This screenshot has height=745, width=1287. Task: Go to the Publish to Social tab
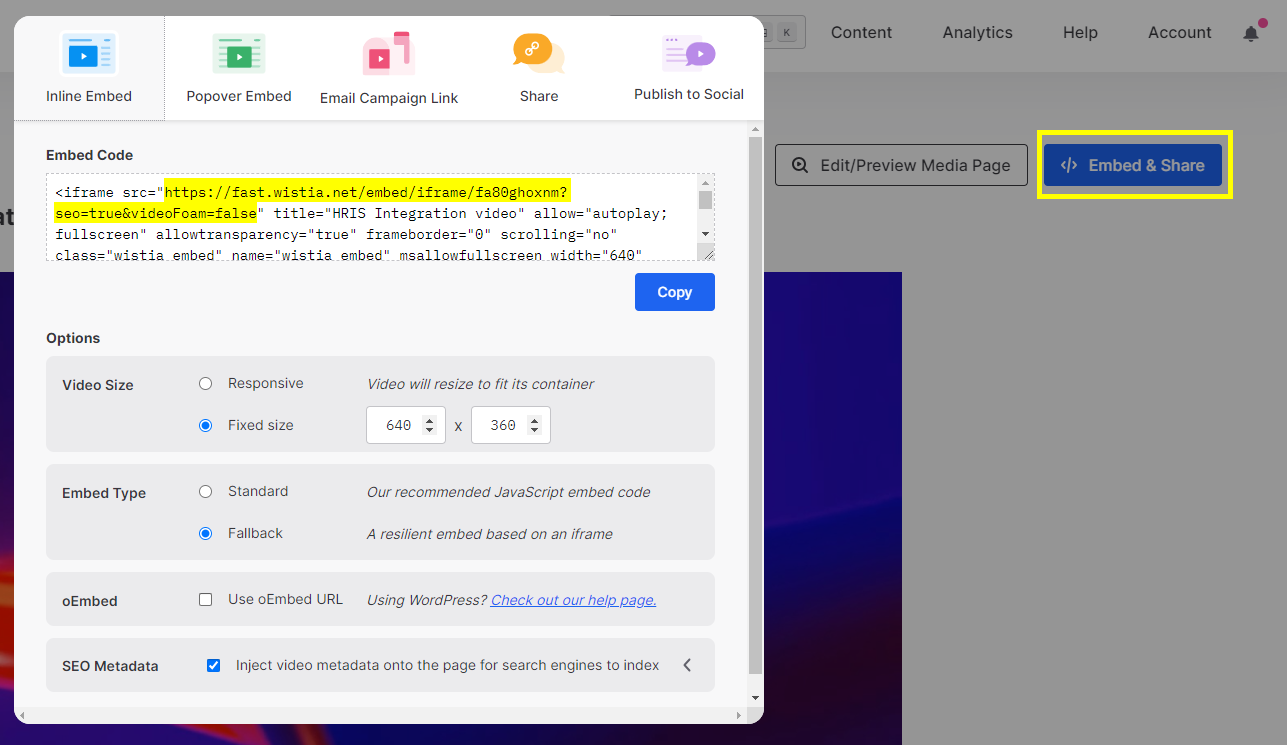(689, 68)
